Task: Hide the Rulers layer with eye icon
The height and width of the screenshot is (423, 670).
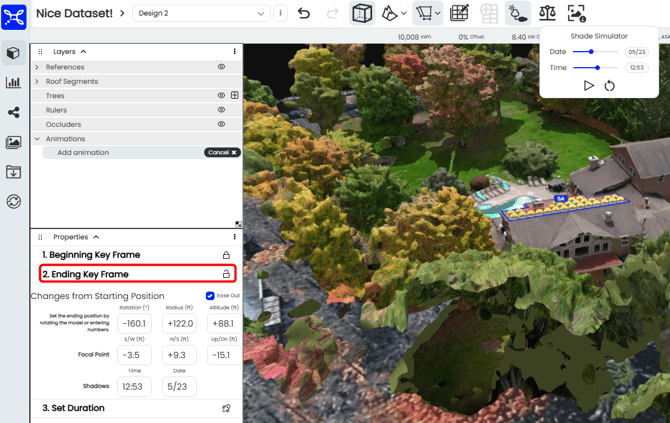Action: tap(221, 110)
